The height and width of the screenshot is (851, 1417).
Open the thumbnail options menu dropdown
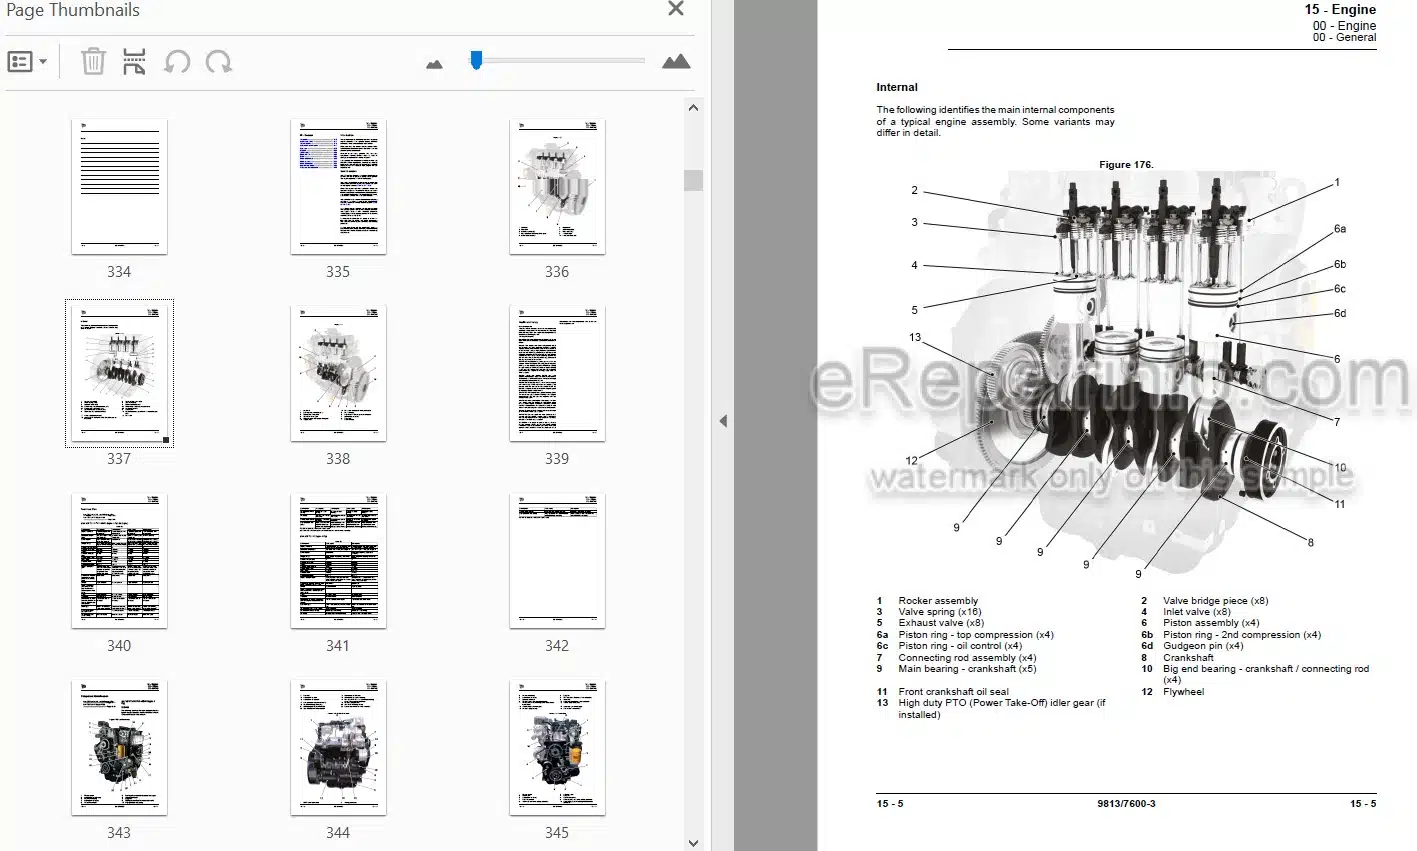27,62
